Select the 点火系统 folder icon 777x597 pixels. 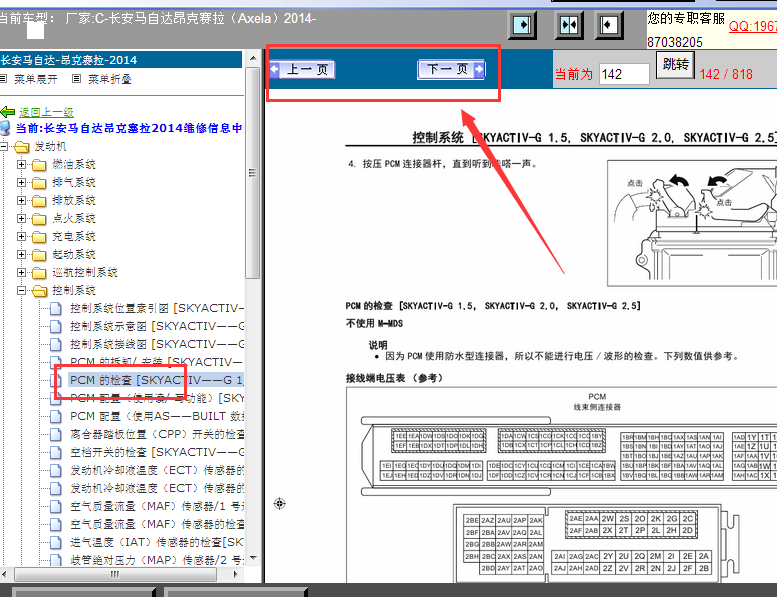click(x=39, y=218)
